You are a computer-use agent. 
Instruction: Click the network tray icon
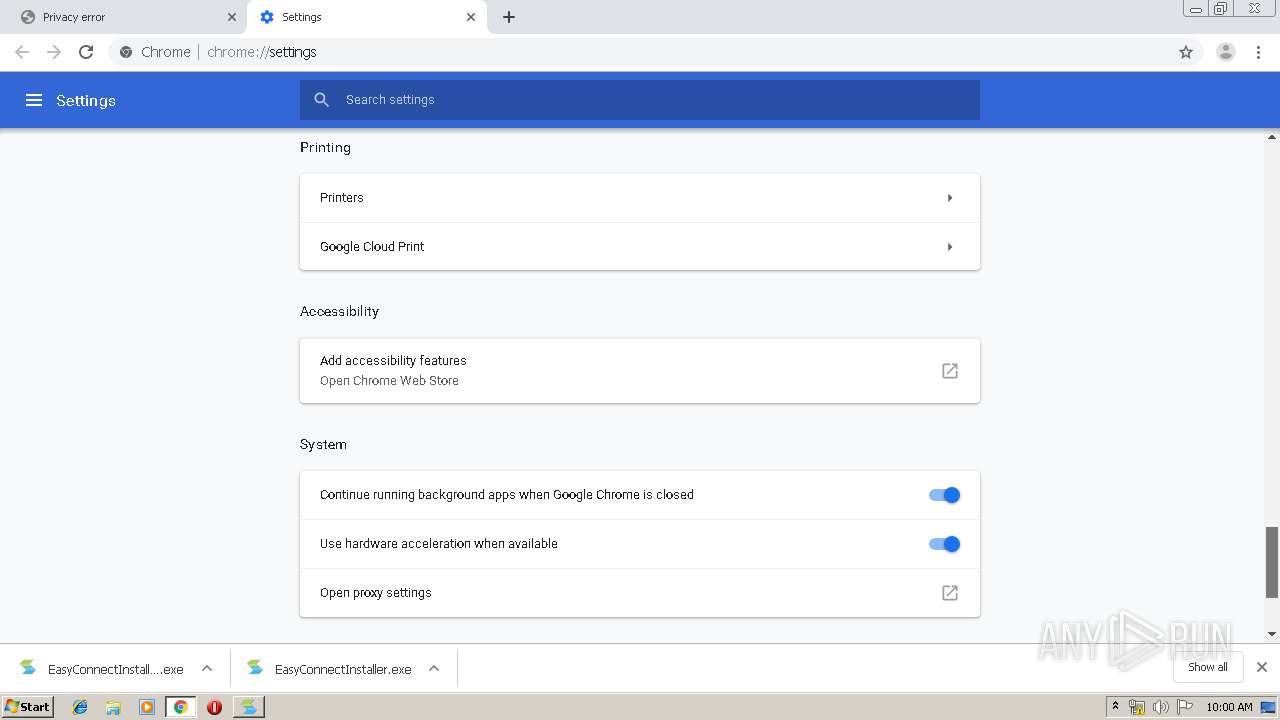tap(1137, 707)
